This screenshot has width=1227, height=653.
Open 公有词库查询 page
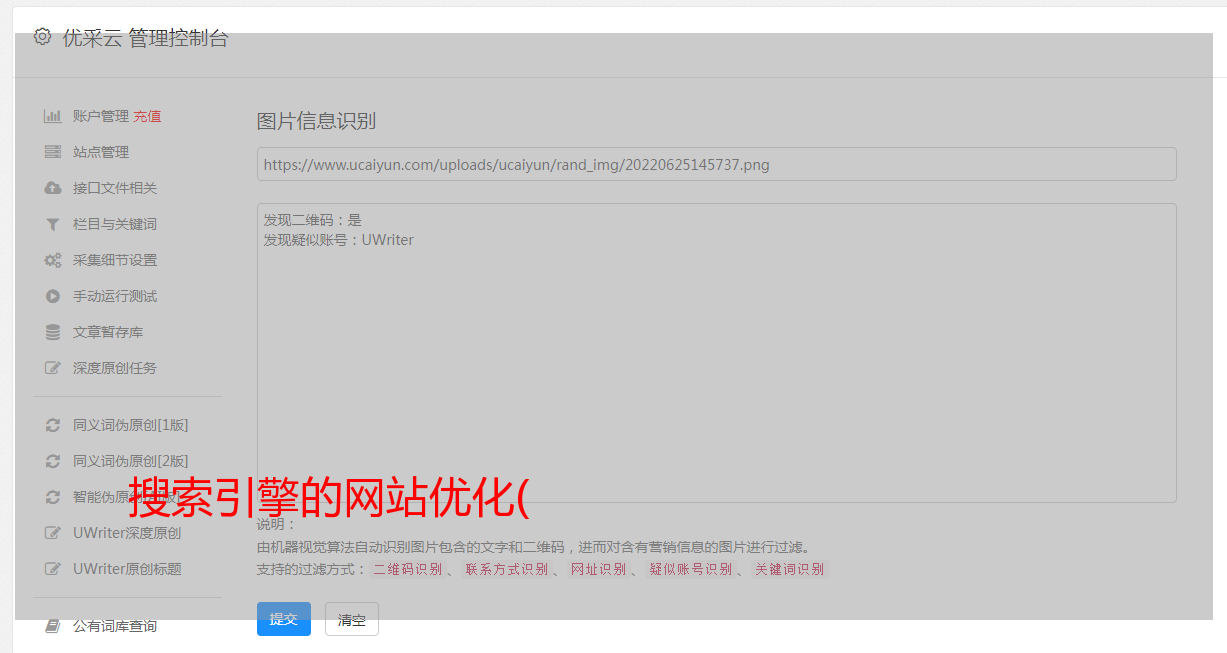pyautogui.click(x=115, y=626)
